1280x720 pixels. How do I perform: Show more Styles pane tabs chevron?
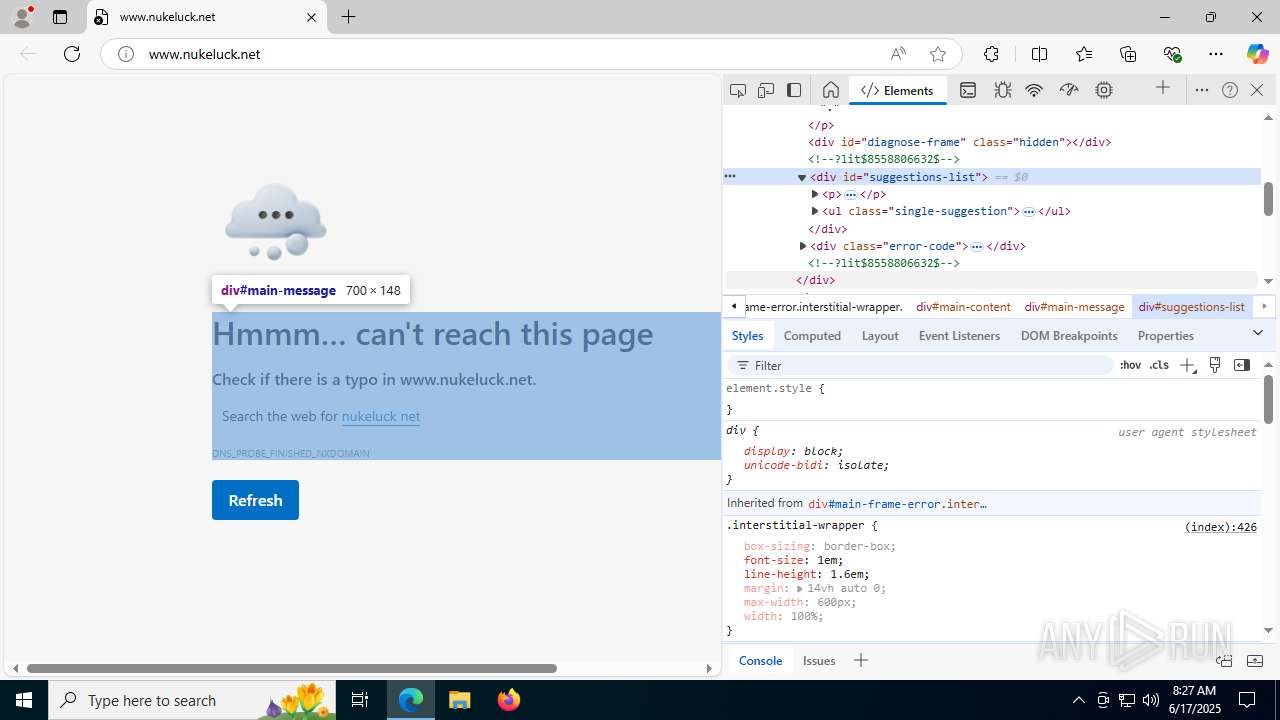tap(1258, 333)
